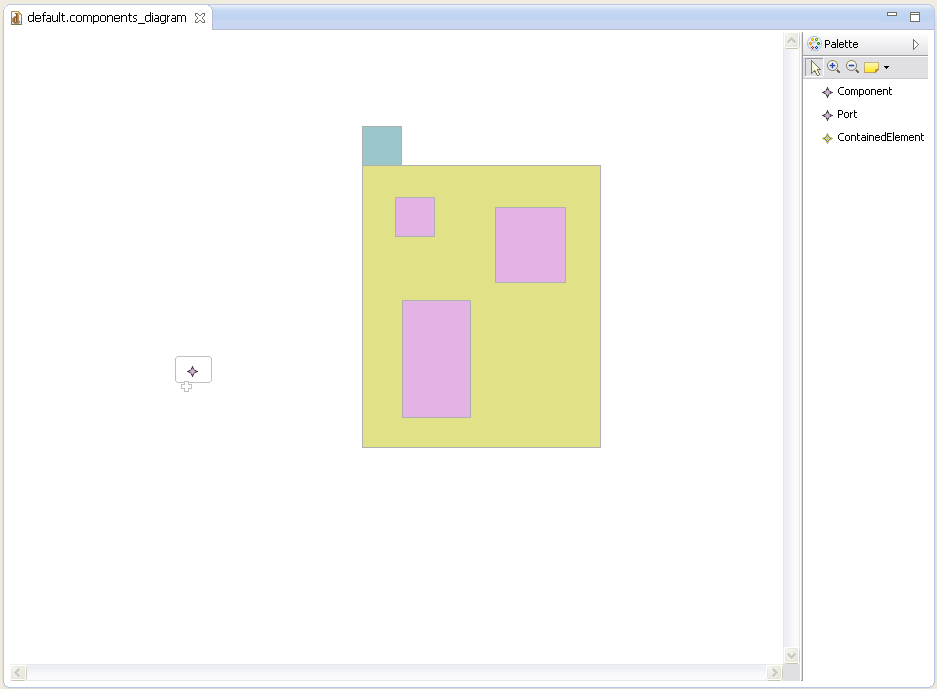Click the Port star icon
The image size is (937, 689).
[827, 115]
